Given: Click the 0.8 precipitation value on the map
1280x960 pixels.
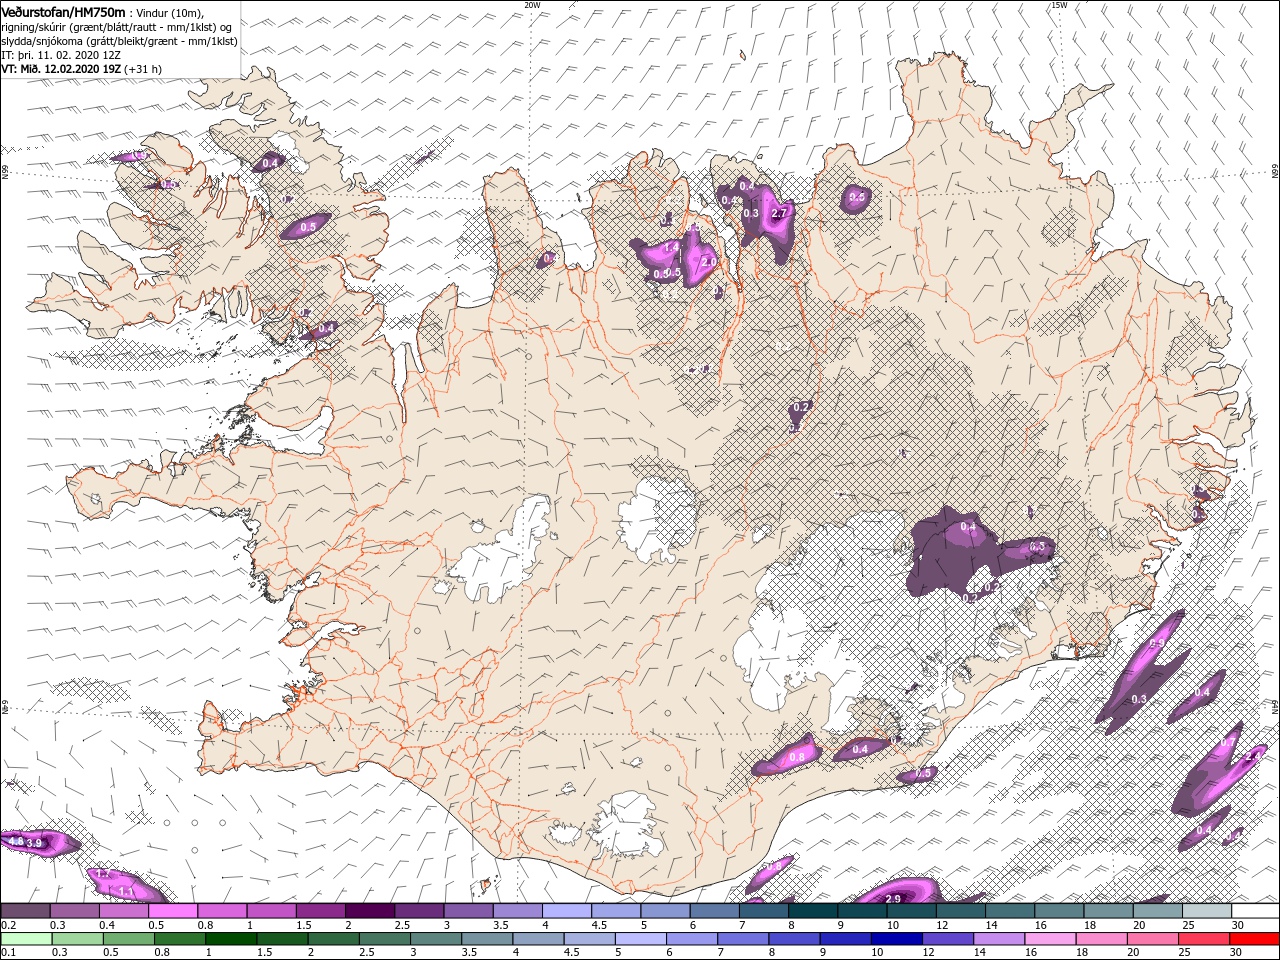Looking at the screenshot, I should [x=797, y=758].
